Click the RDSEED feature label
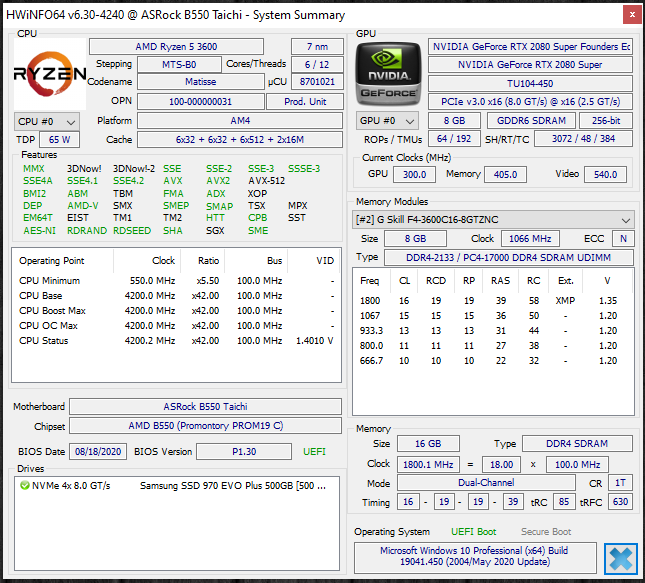The height and width of the screenshot is (583, 645). (132, 230)
